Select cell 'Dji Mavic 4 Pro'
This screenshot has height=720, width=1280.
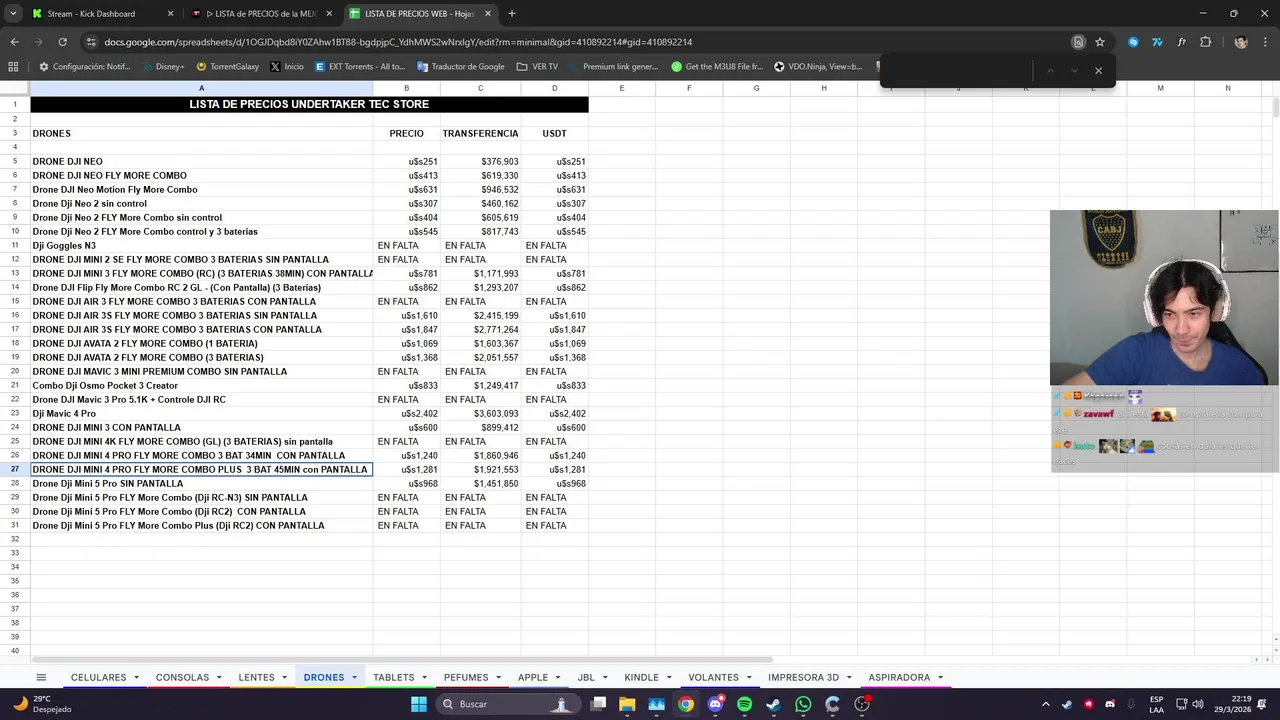(x=201, y=413)
